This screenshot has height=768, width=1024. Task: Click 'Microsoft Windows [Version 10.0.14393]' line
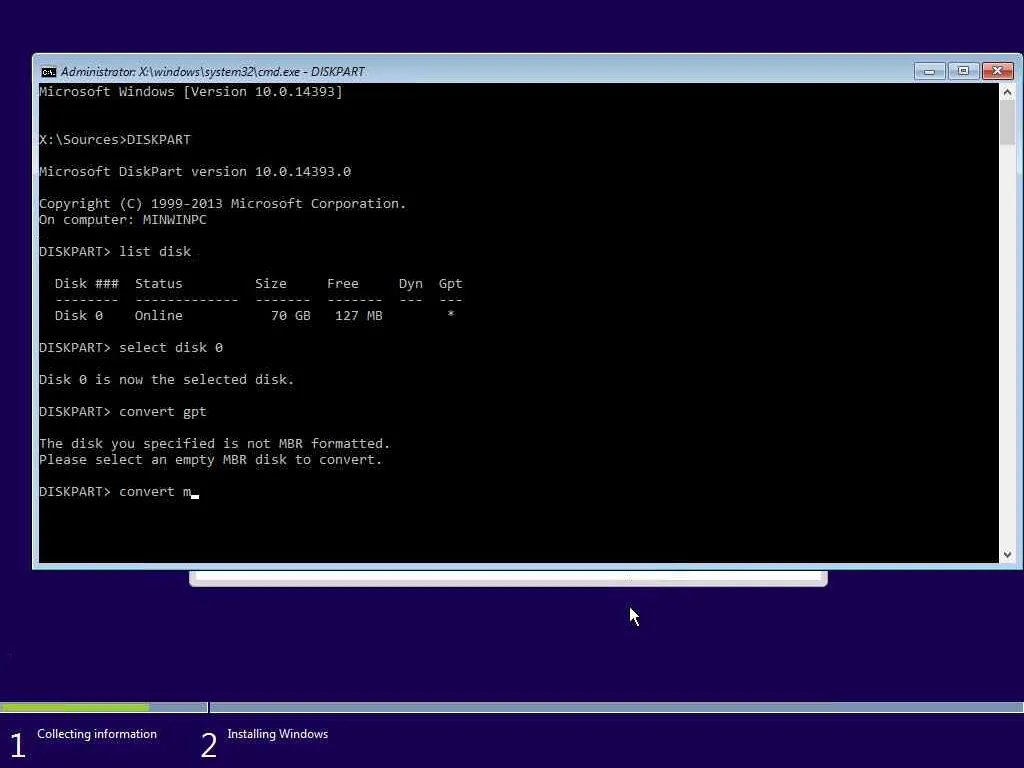(x=191, y=91)
